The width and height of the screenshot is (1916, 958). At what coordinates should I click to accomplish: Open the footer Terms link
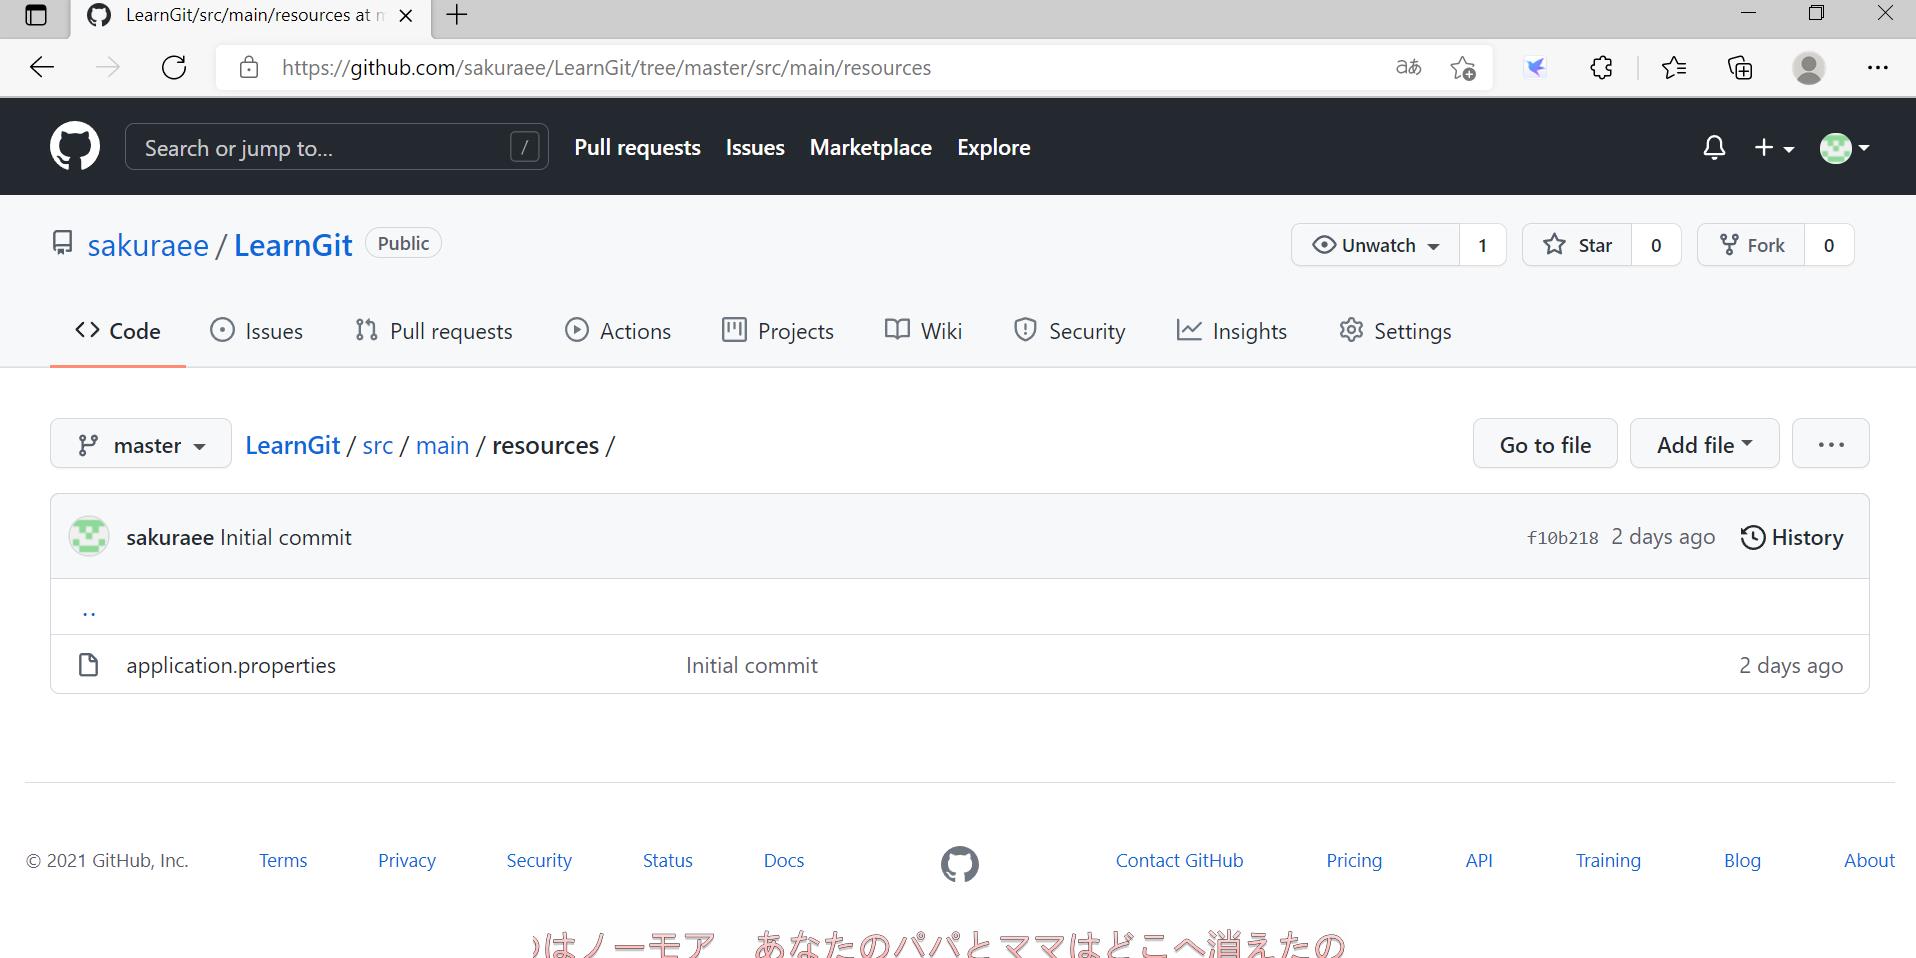pyautogui.click(x=283, y=860)
